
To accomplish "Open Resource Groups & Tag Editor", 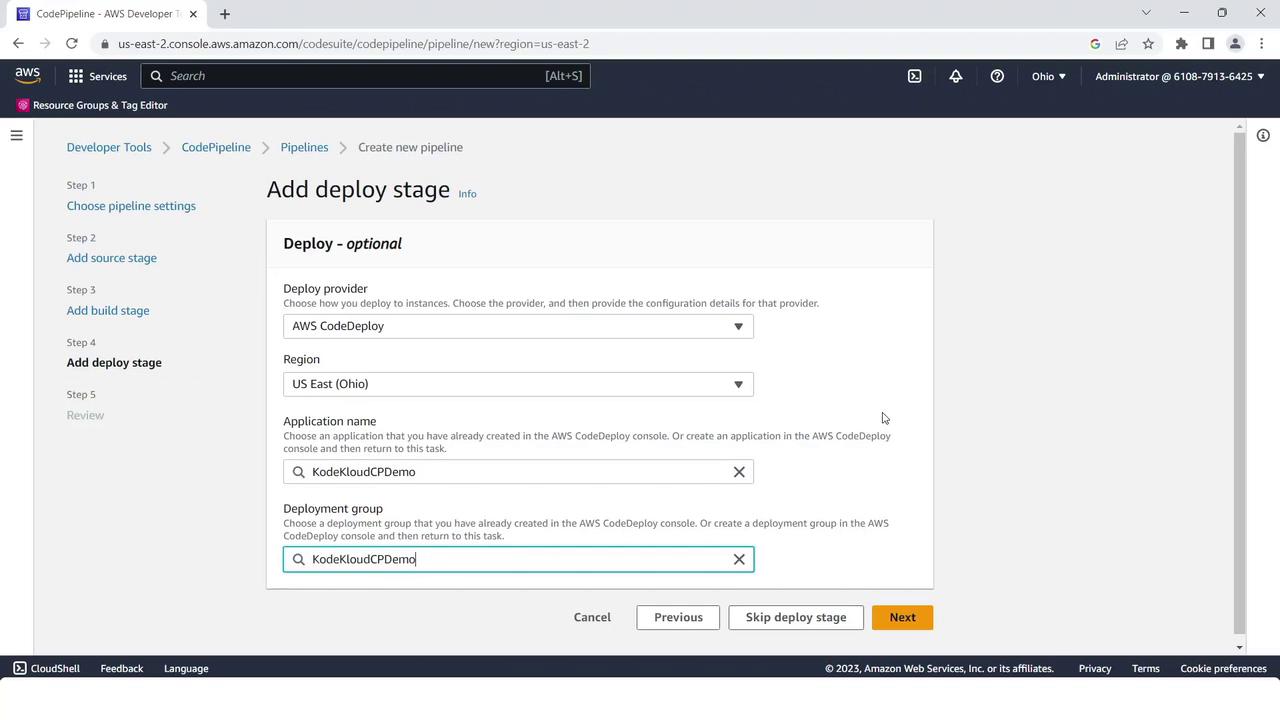I will (92, 105).
